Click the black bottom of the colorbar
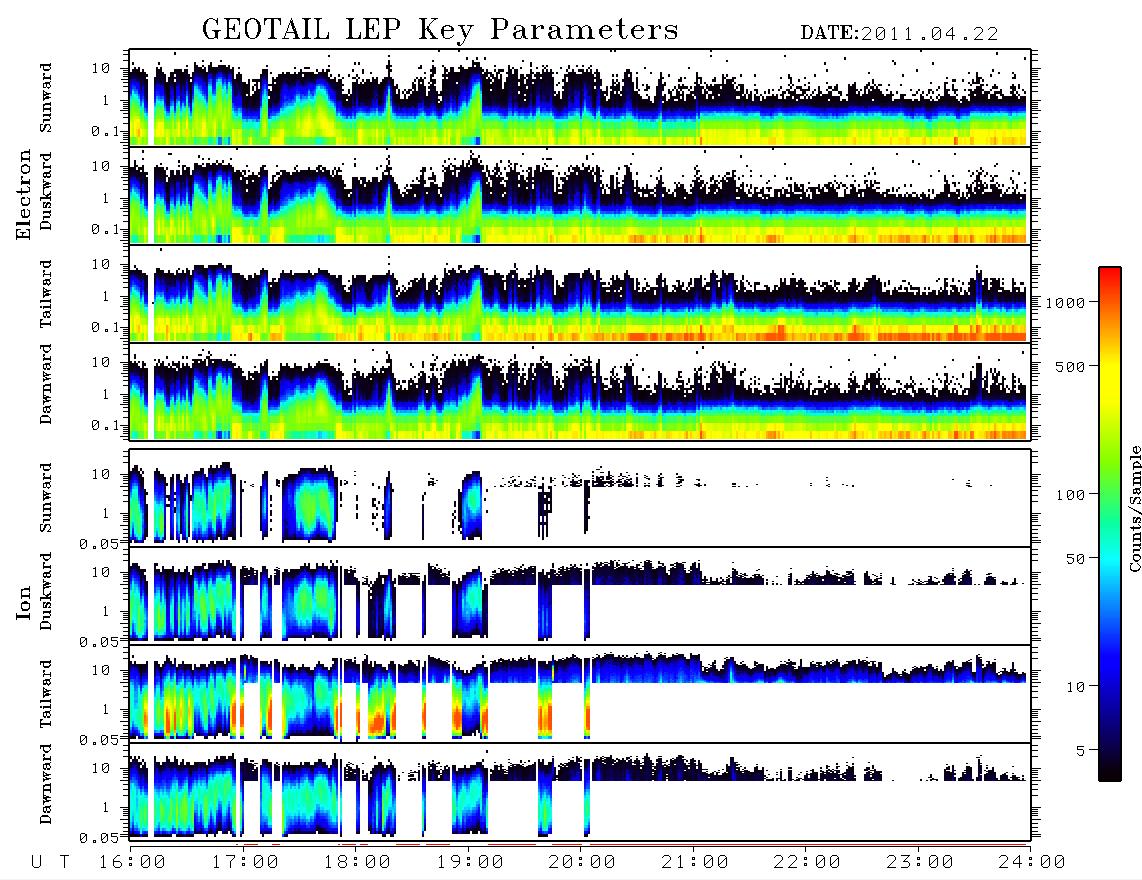The image size is (1142, 880). click(1109, 769)
